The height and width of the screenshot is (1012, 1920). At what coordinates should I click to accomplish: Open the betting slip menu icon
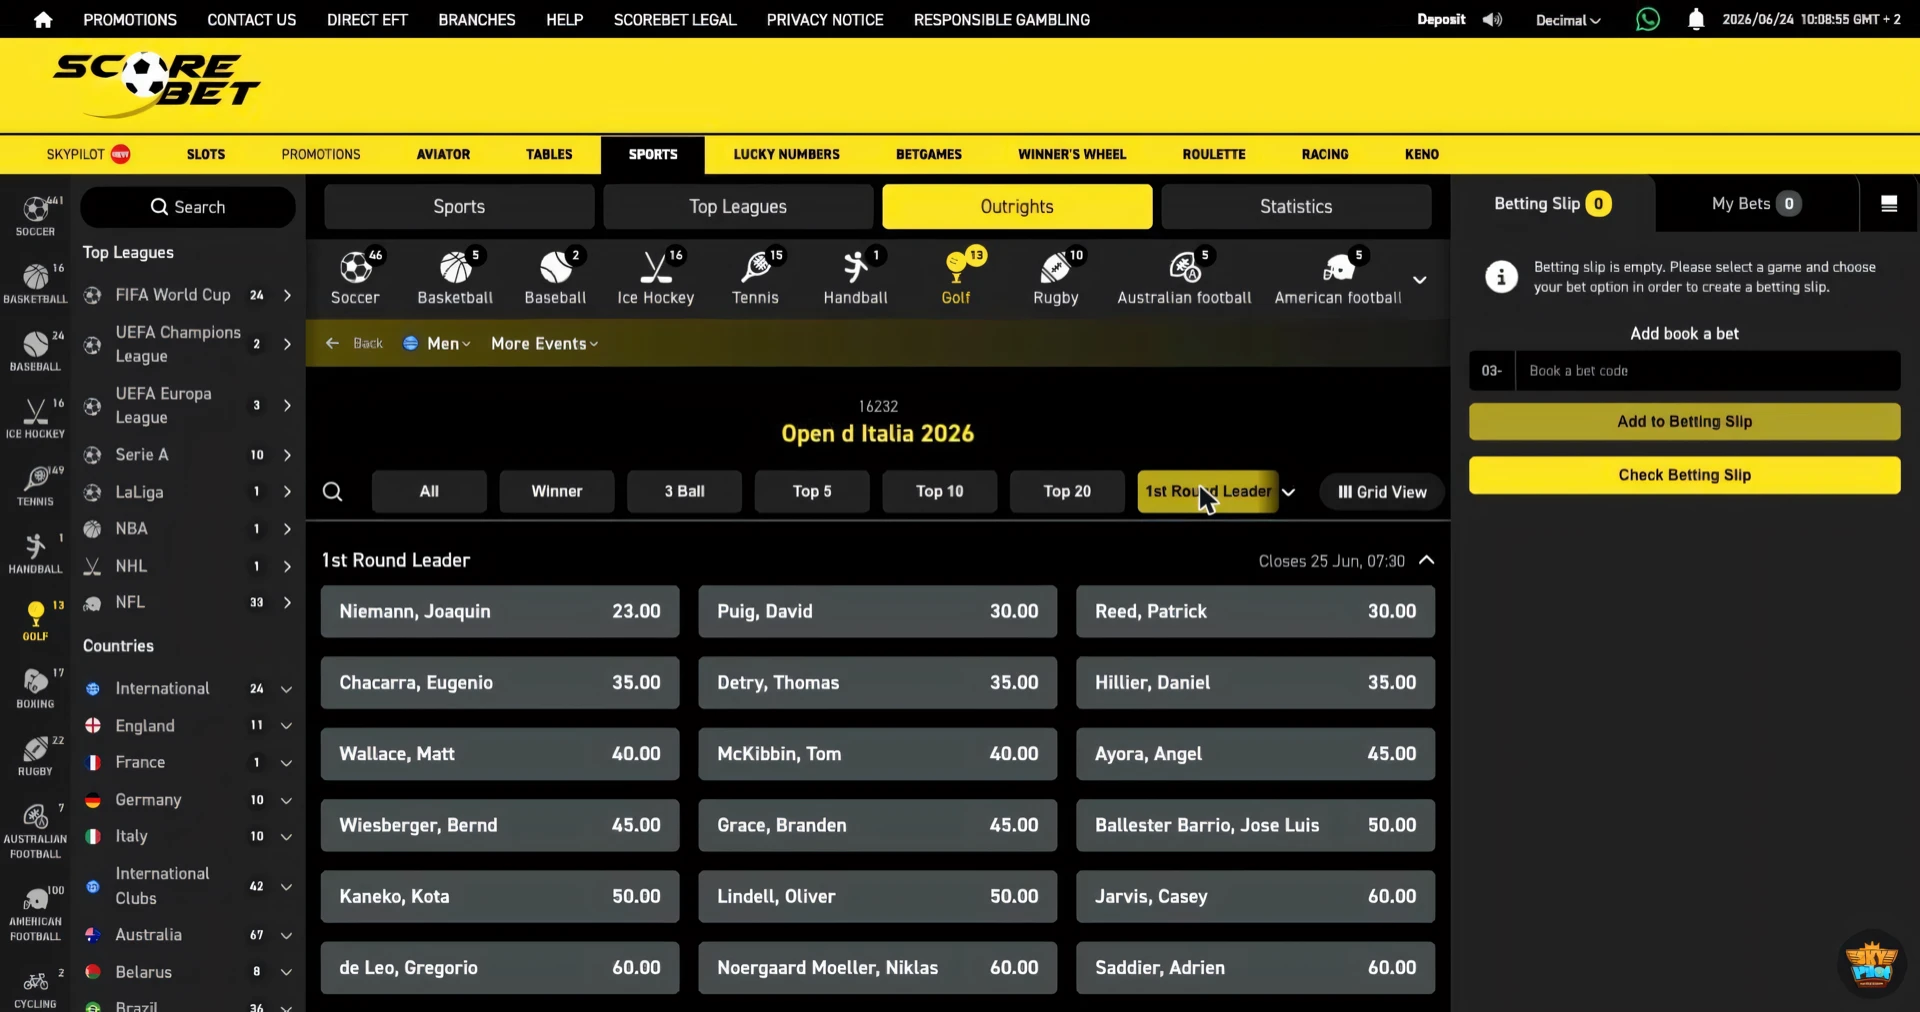[x=1889, y=204]
